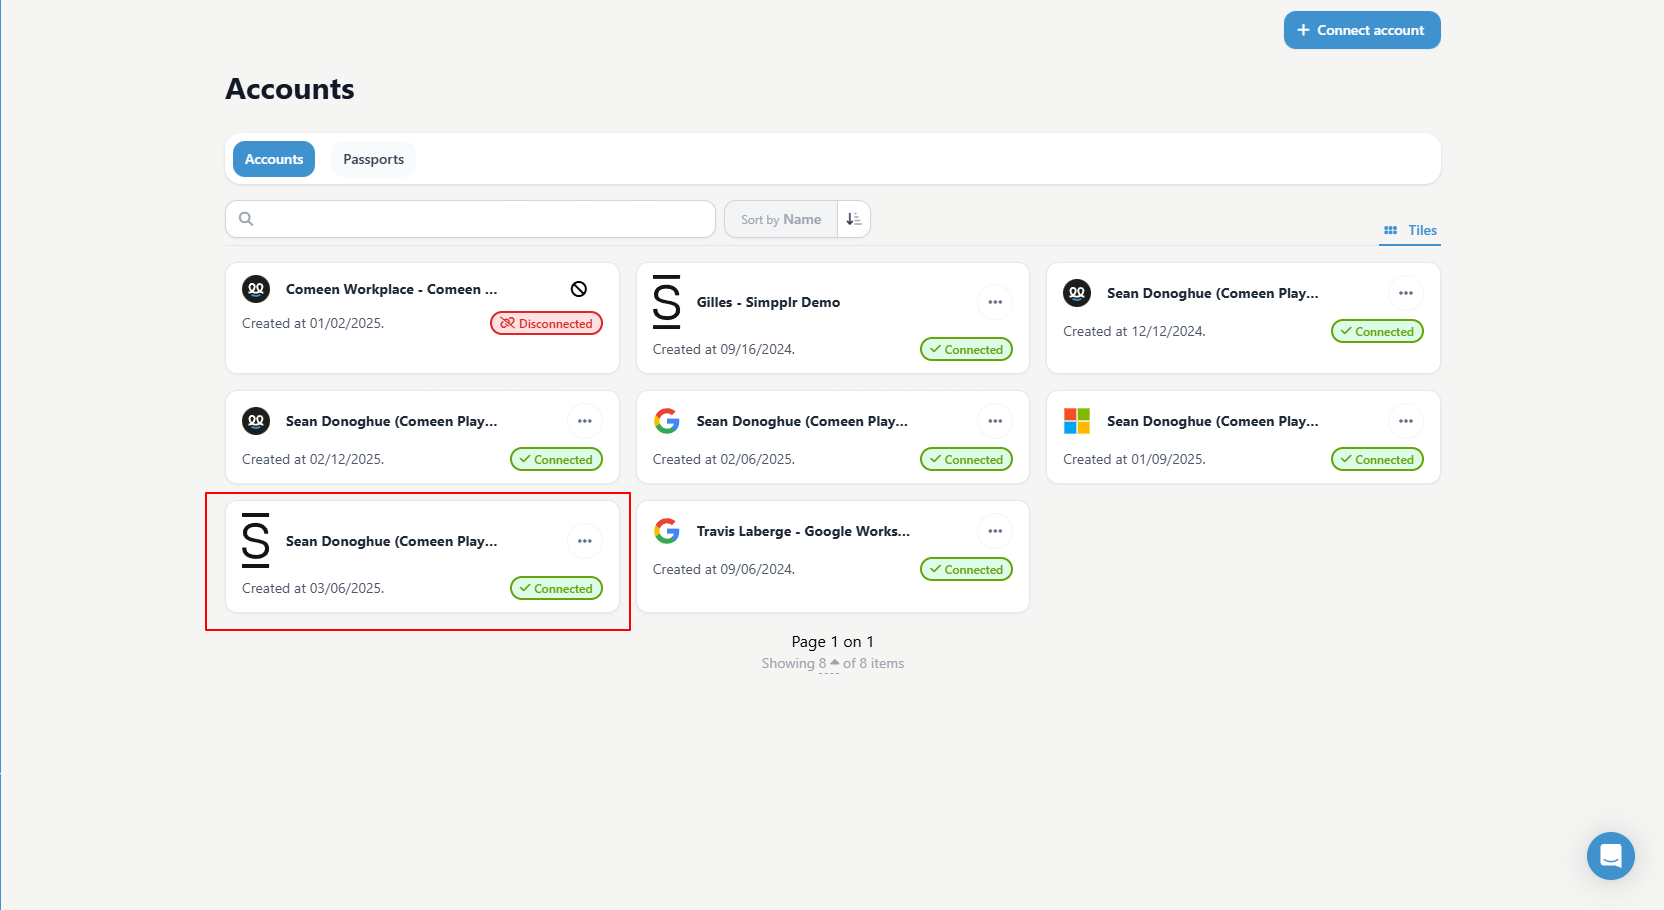The width and height of the screenshot is (1664, 910).
Task: Switch to the Accounts tab
Action: tap(274, 159)
